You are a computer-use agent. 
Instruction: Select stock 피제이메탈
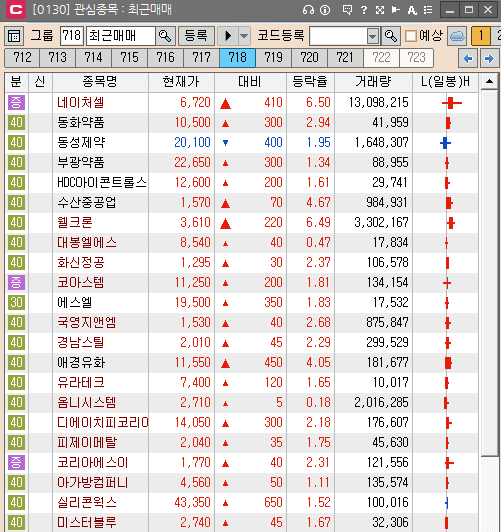[86, 442]
